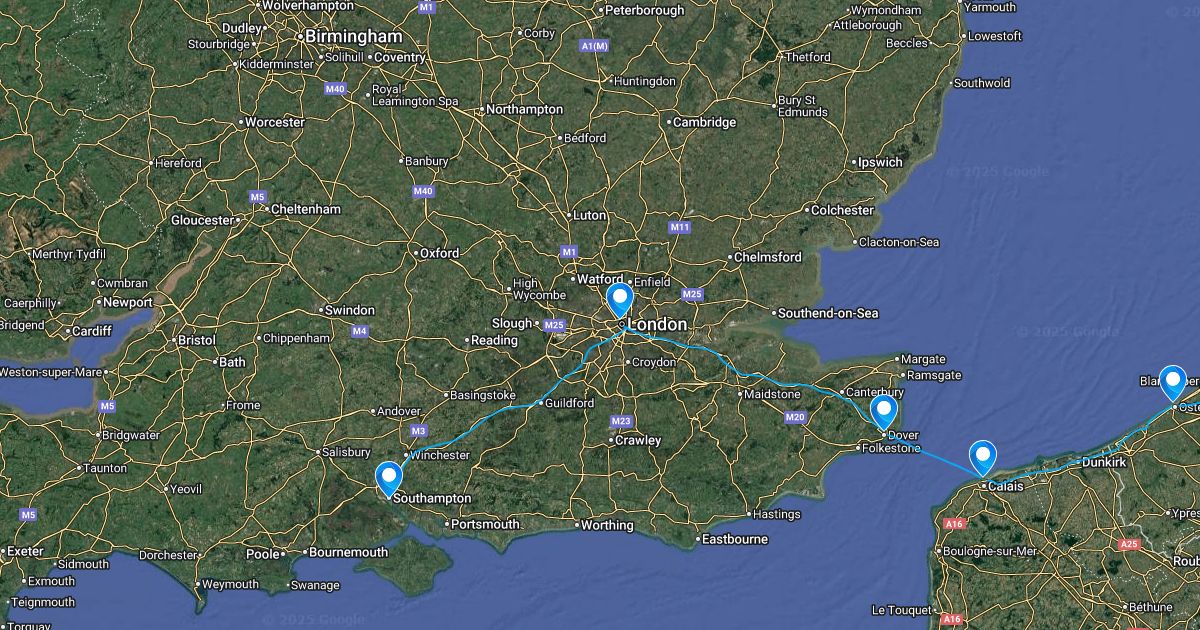Screen dimensions: 1200x630
Task: Click the A16 road shield near Boulogne-sur-Mer
Action: pos(954,524)
